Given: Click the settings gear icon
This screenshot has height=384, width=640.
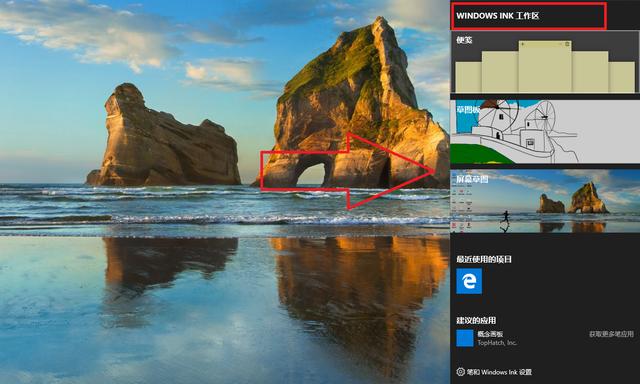Looking at the screenshot, I should (x=460, y=372).
